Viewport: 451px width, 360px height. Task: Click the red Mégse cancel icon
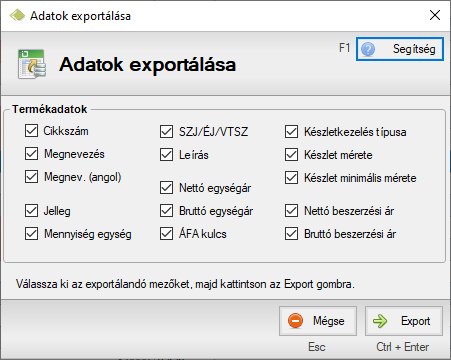pos(295,321)
